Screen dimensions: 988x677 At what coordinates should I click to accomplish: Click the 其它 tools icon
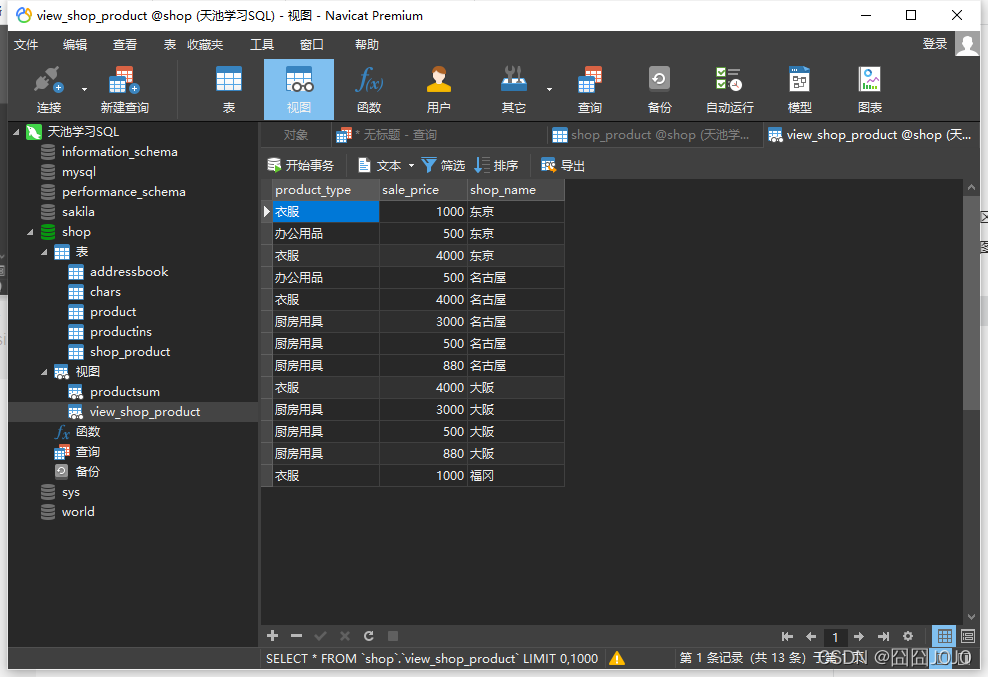(x=514, y=90)
